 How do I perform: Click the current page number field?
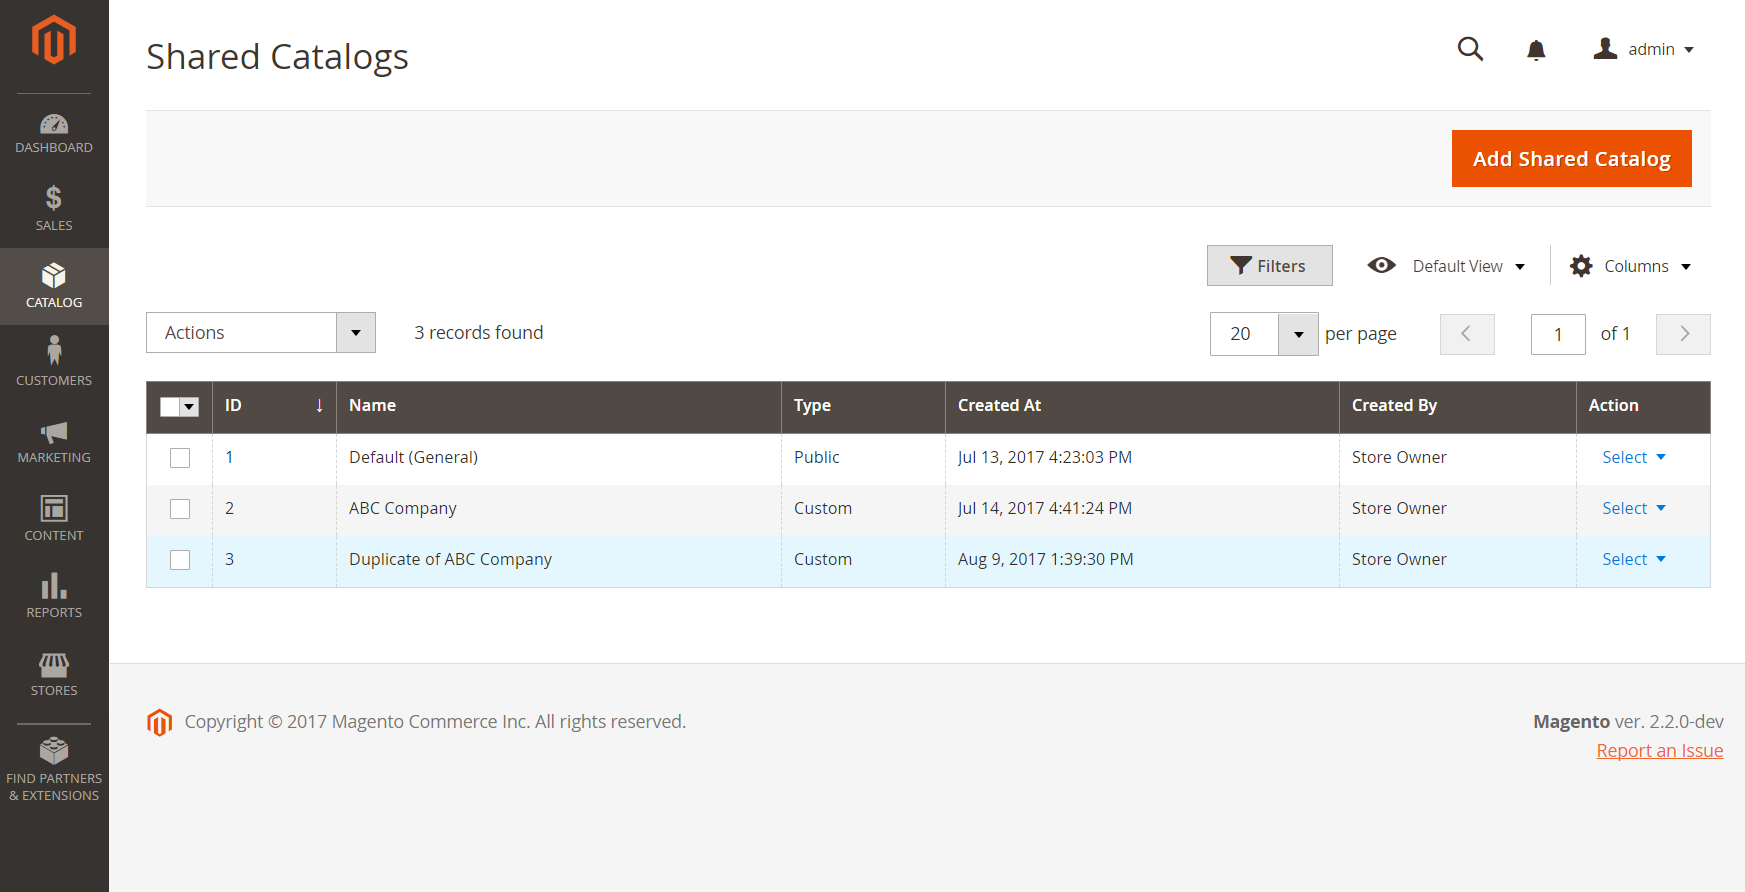pos(1558,334)
